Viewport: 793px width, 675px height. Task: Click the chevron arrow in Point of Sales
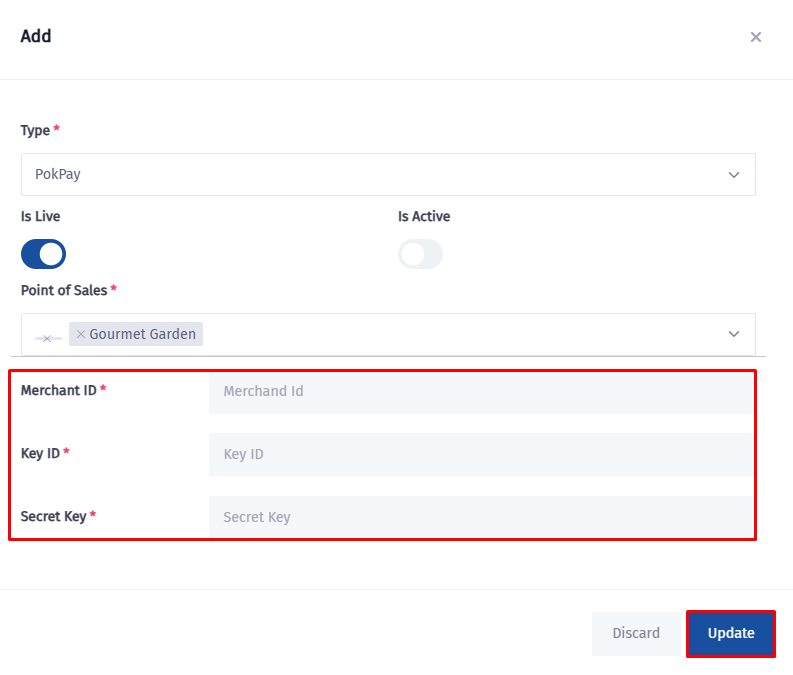(734, 334)
